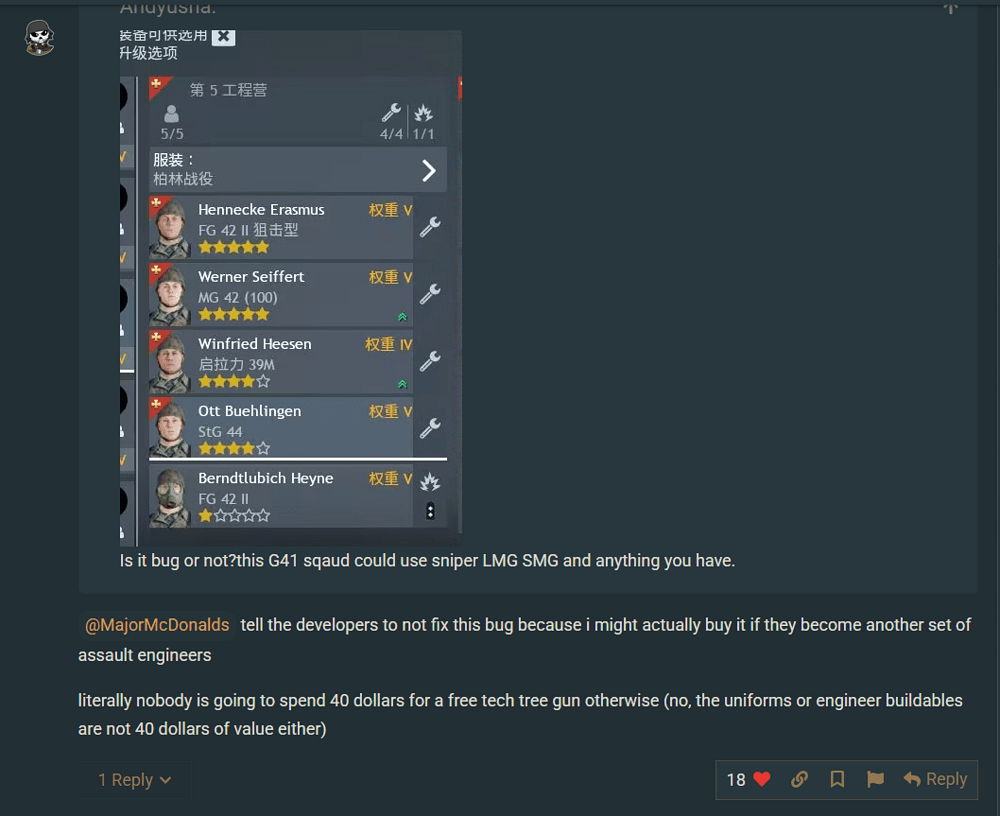Viewport: 1000px width, 816px height.
Task: Click the 18 likes count
Action: coord(736,780)
